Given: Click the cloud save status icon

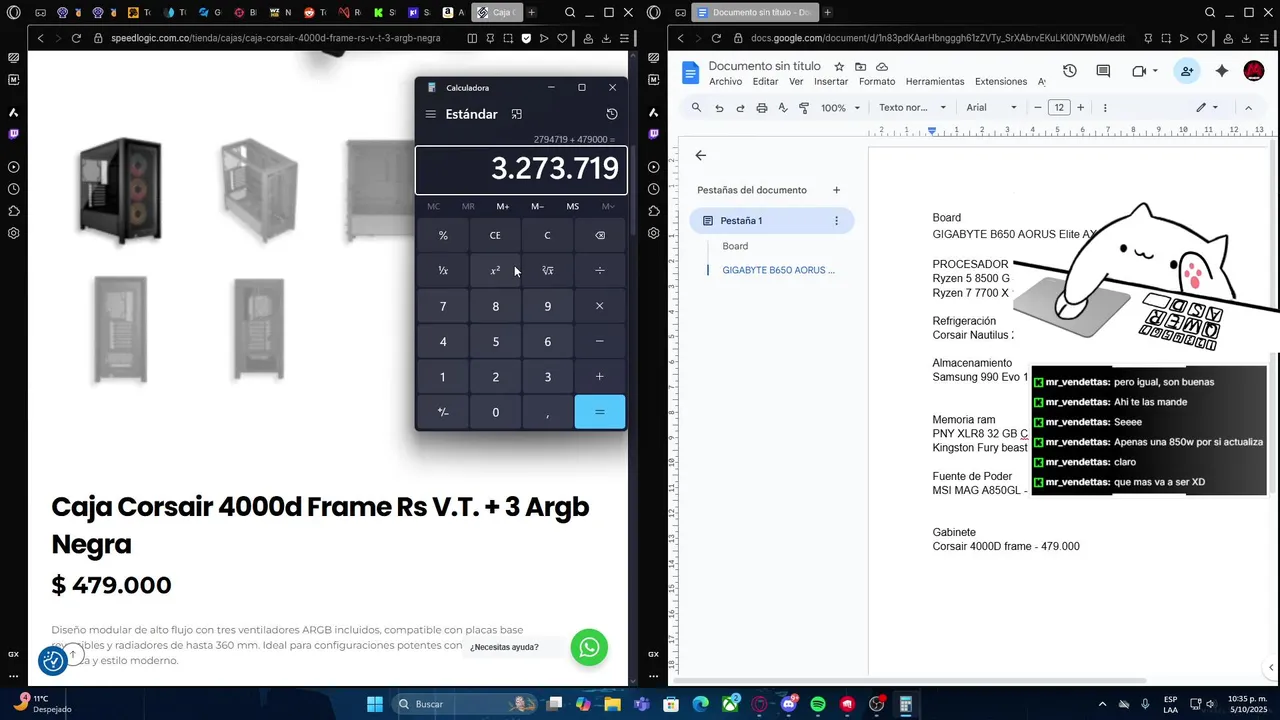Looking at the screenshot, I should click(x=882, y=67).
